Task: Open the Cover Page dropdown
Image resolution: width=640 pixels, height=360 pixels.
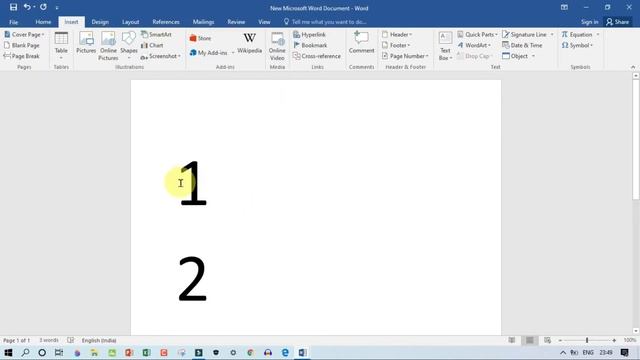Action: pos(24,35)
